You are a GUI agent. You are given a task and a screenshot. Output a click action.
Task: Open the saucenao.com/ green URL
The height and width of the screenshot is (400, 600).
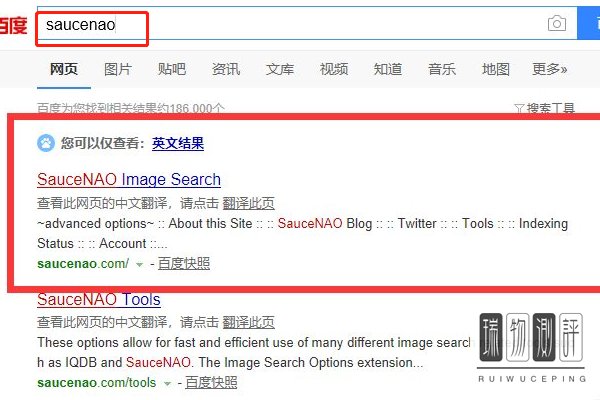click(x=83, y=264)
